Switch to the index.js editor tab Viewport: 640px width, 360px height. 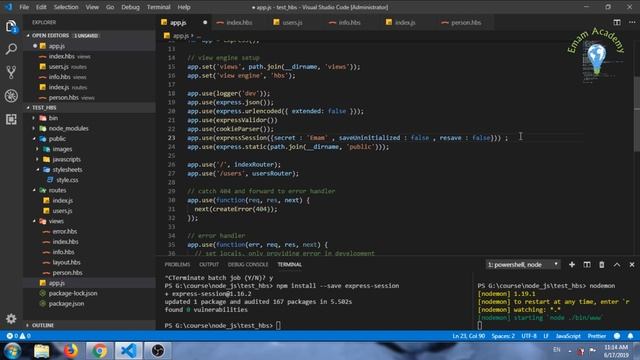pos(405,22)
